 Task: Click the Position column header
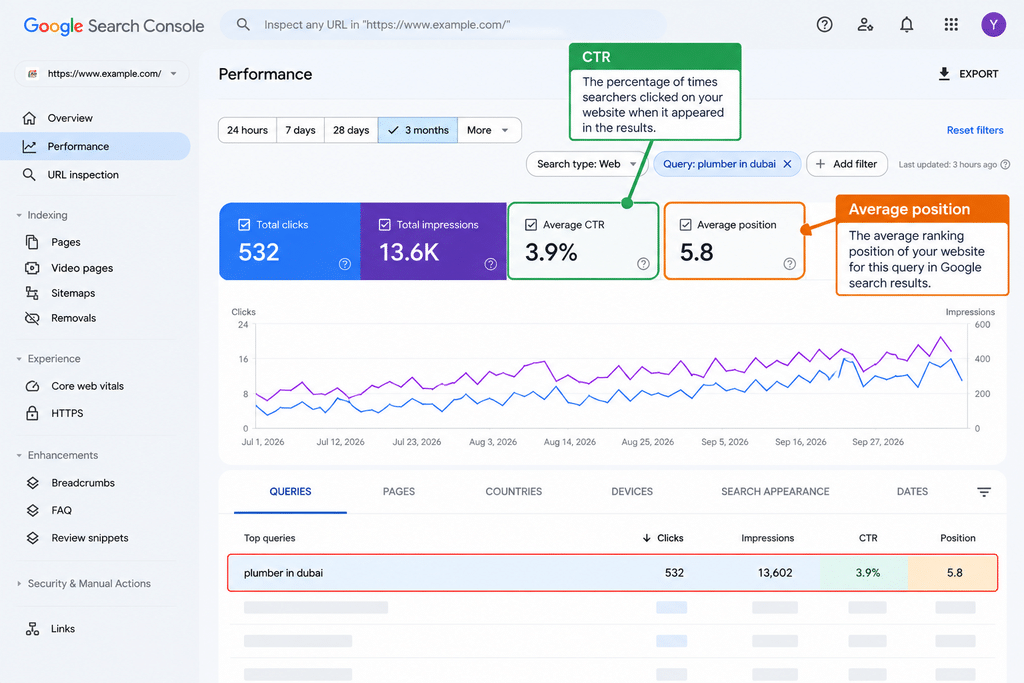point(957,538)
